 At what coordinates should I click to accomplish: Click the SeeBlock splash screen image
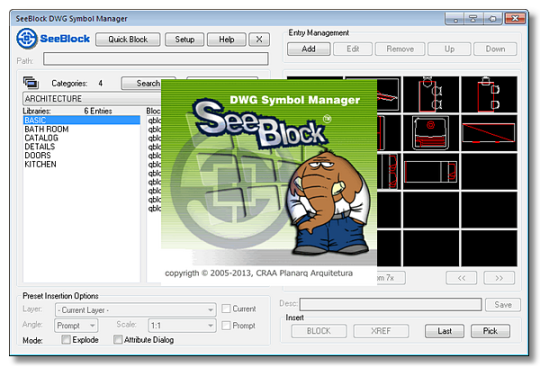(x=269, y=182)
